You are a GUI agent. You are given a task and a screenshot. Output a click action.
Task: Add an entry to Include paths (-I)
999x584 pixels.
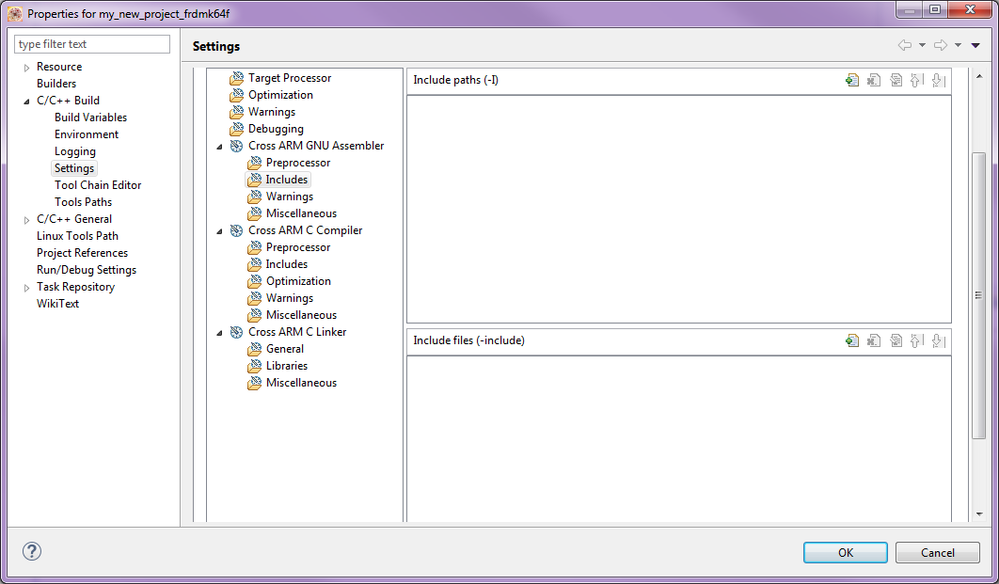(x=852, y=80)
